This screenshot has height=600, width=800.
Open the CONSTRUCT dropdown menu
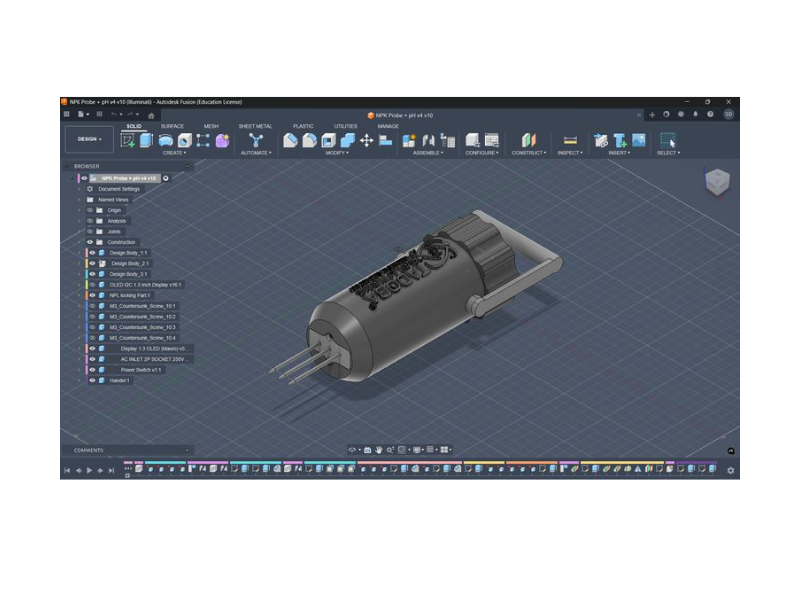click(528, 153)
